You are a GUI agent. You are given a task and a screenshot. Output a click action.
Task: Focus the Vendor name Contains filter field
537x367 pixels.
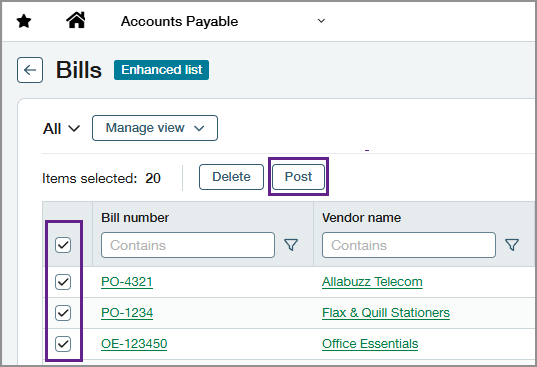409,245
